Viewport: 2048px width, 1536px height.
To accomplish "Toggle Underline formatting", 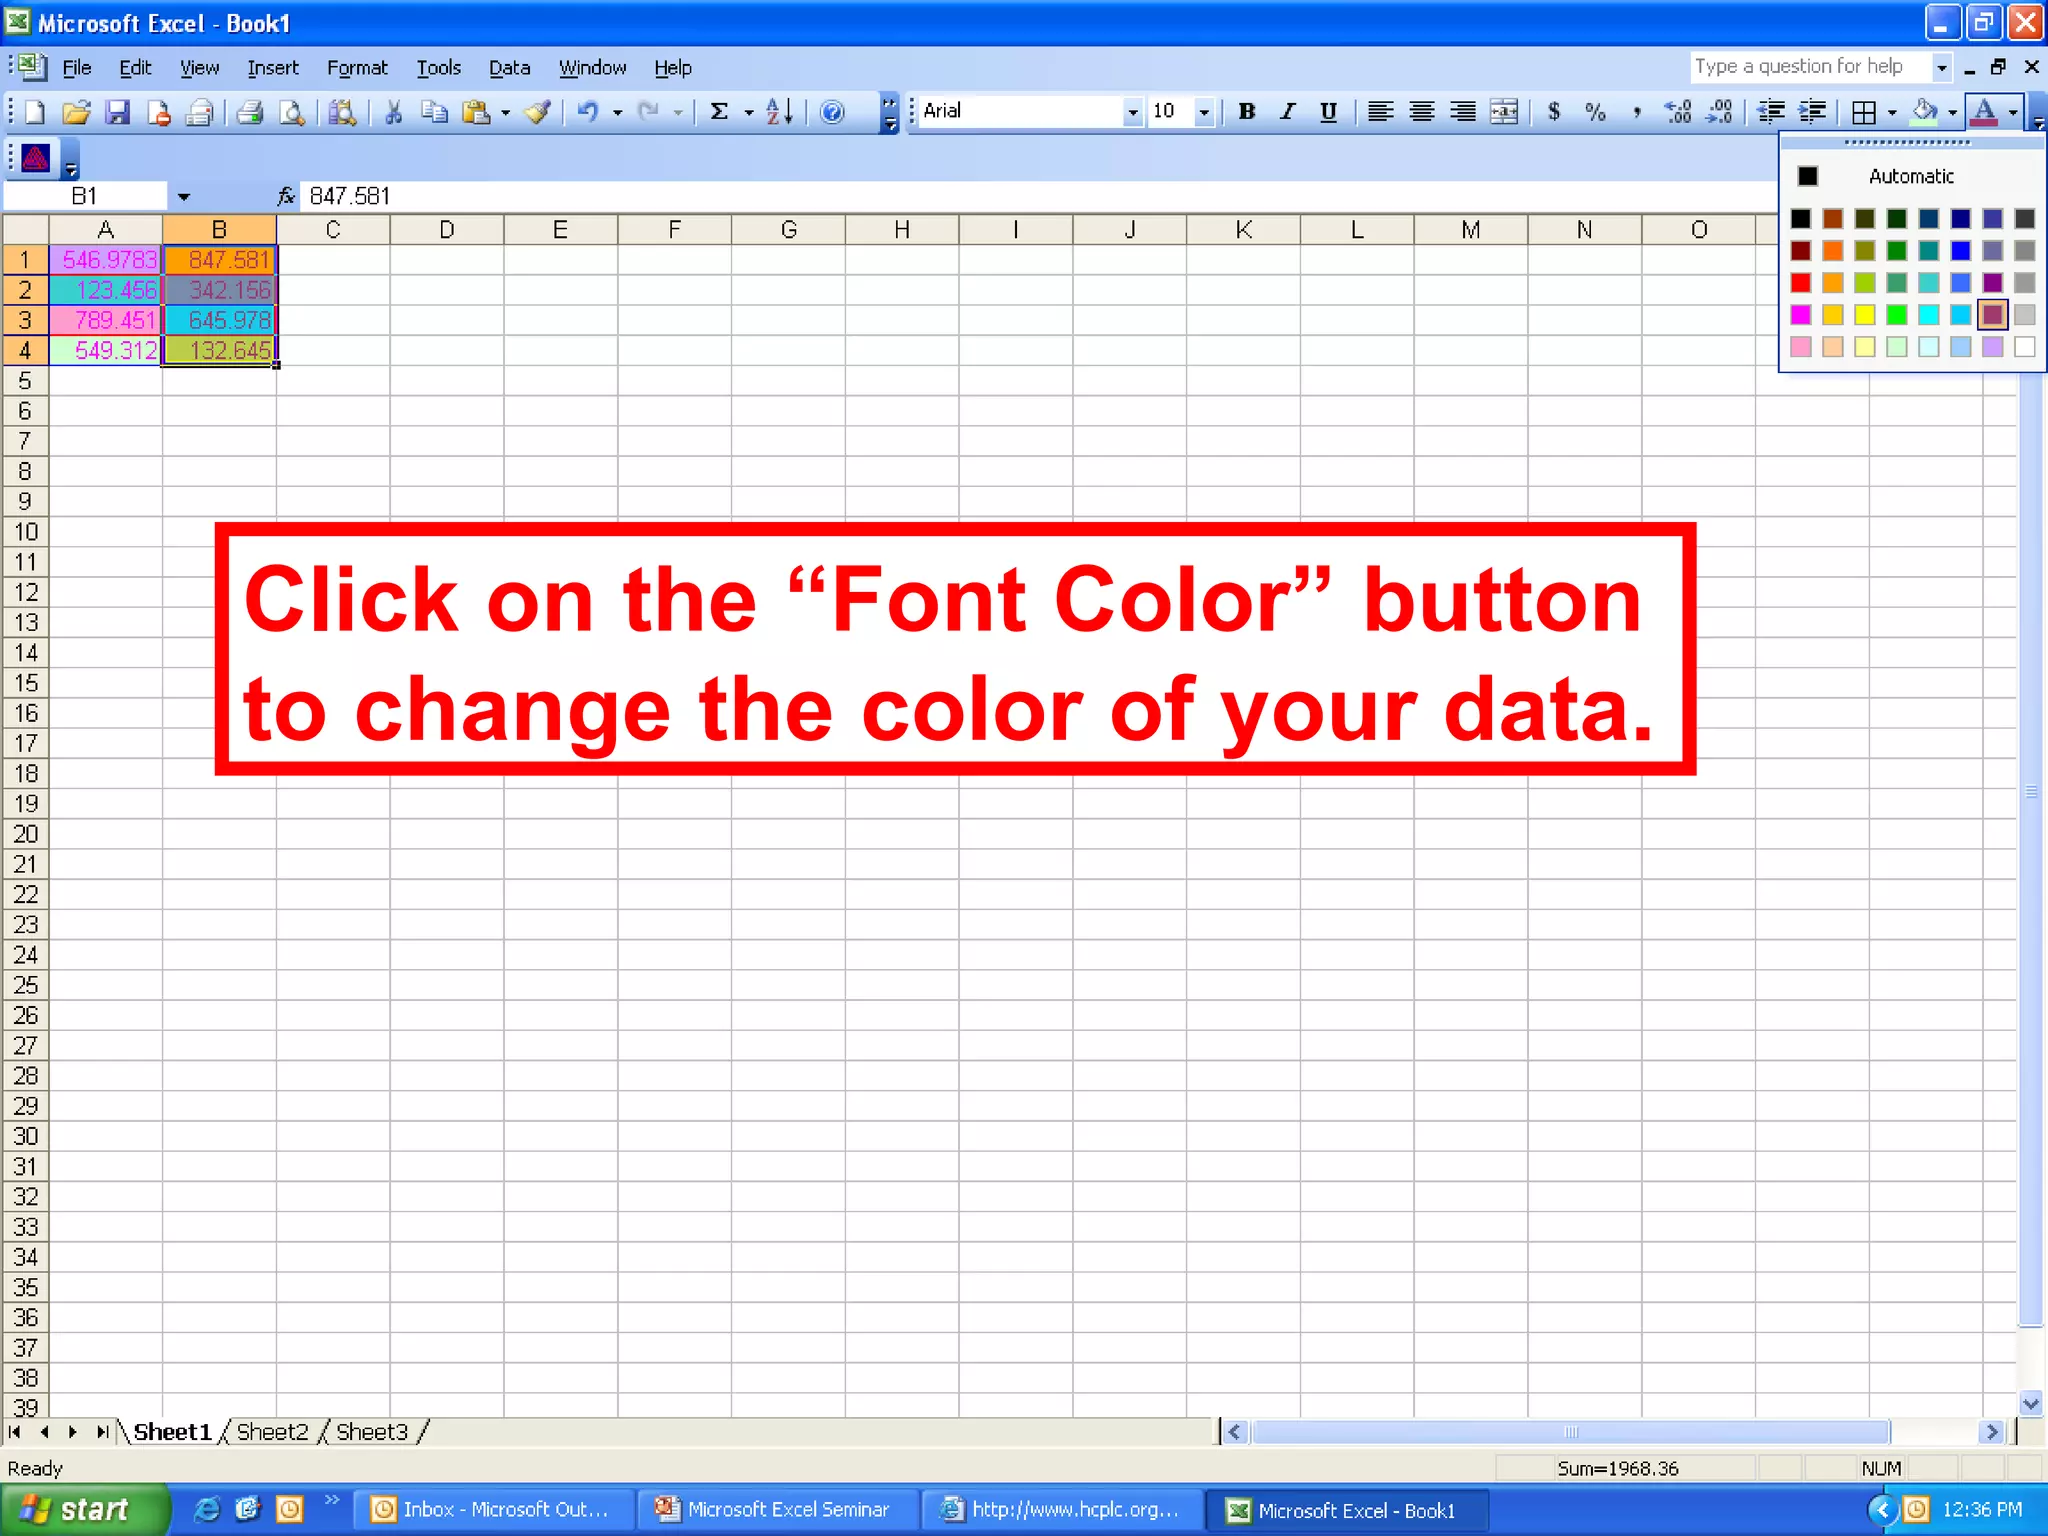I will [x=1328, y=112].
